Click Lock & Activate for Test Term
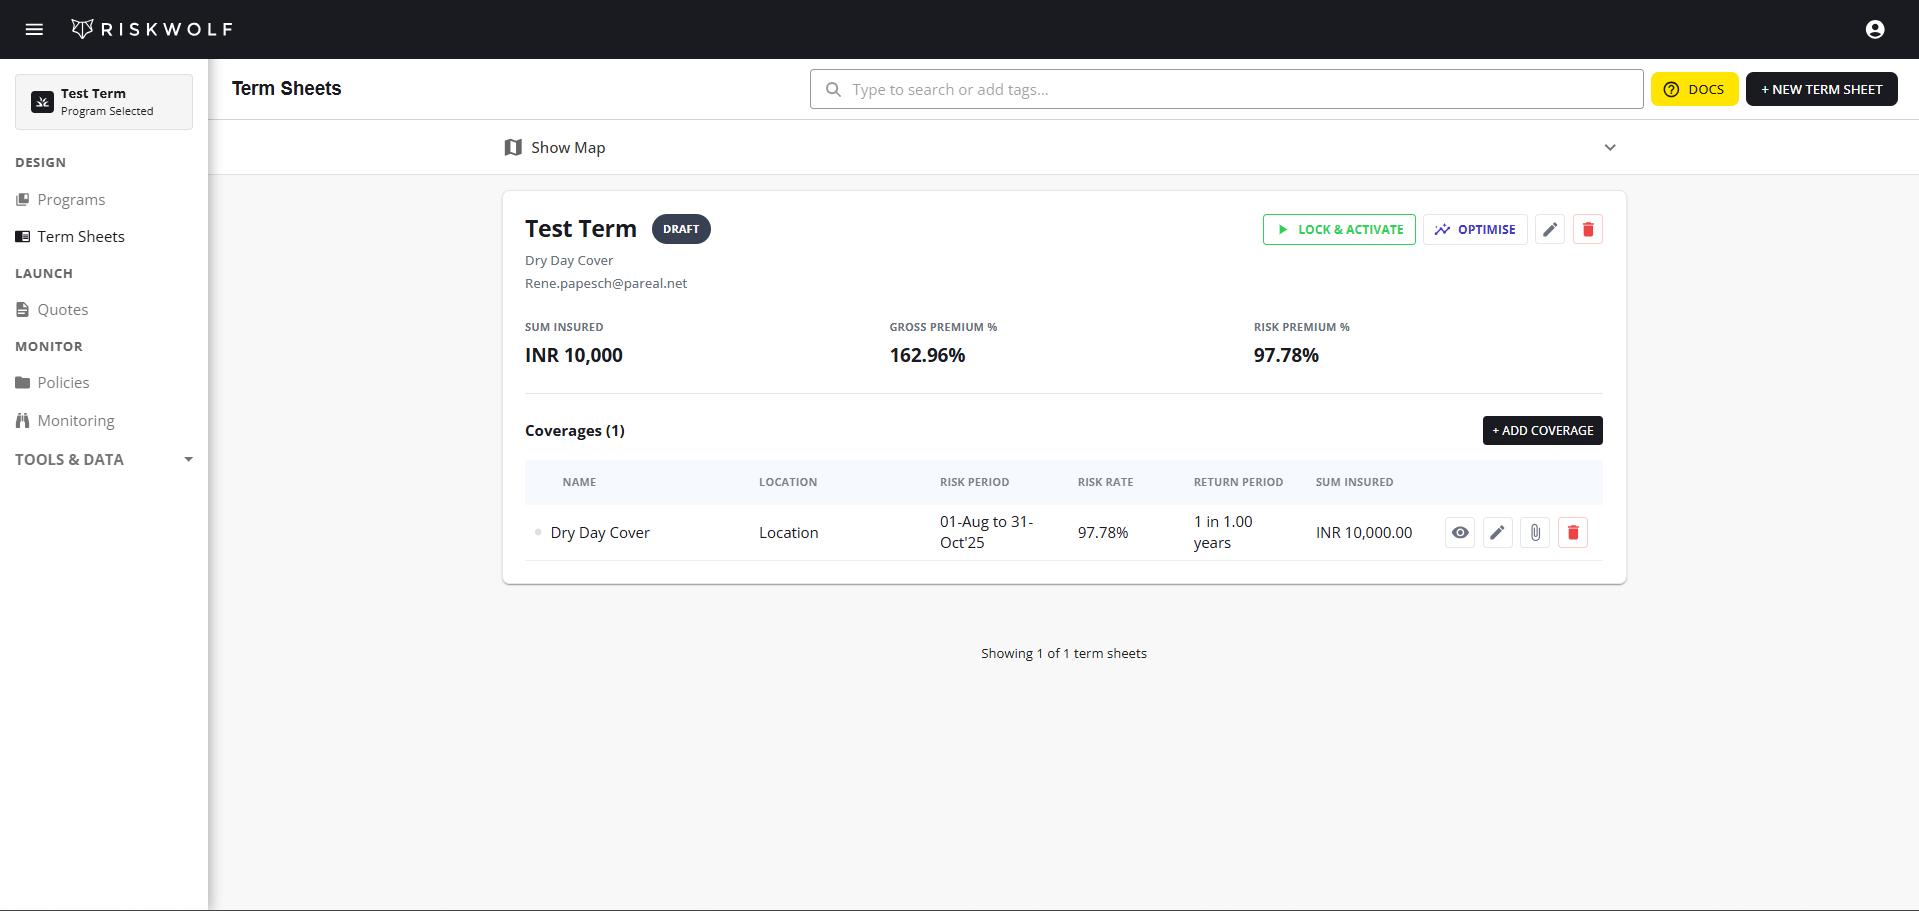This screenshot has height=911, width=1919. click(x=1338, y=229)
